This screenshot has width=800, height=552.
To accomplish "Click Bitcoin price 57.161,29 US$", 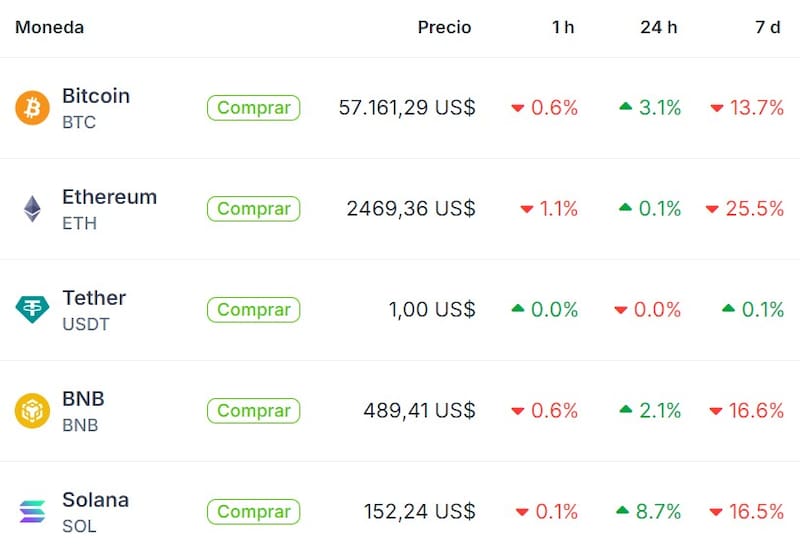I will [407, 108].
